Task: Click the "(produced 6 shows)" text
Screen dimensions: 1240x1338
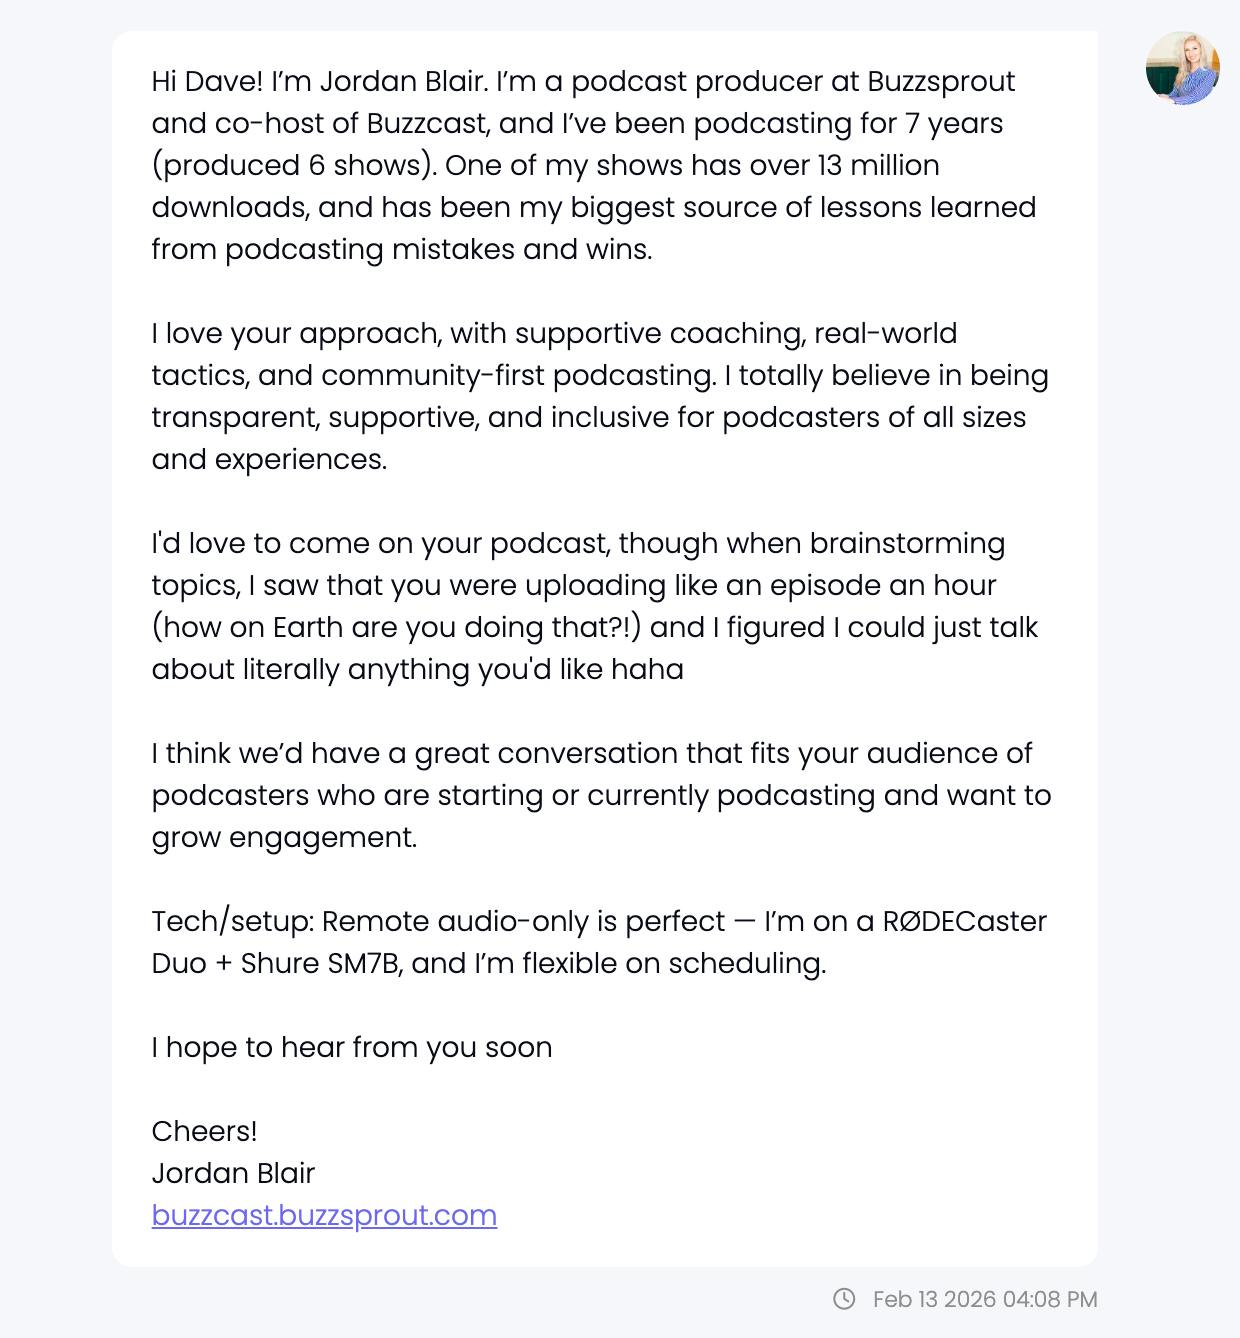Action: pyautogui.click(x=293, y=165)
